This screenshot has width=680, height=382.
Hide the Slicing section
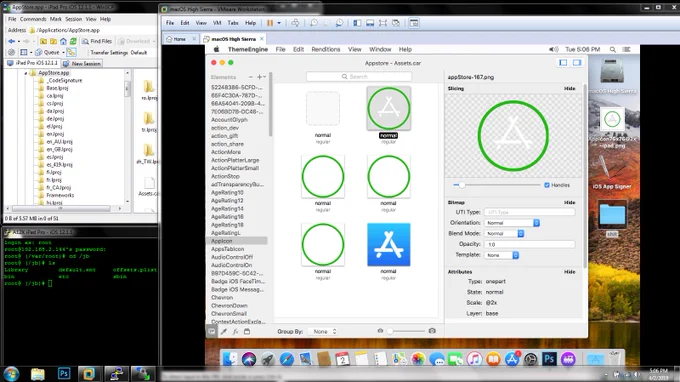tap(569, 88)
